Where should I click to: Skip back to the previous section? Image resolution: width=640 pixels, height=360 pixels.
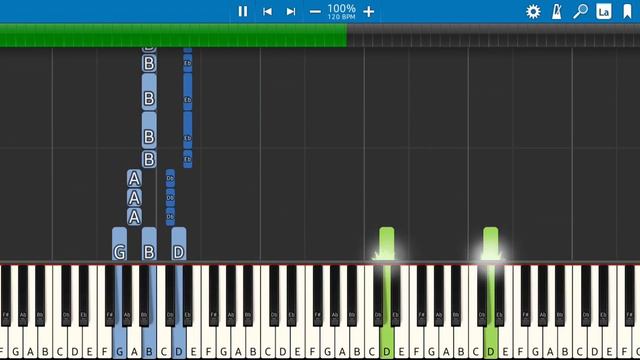267,11
